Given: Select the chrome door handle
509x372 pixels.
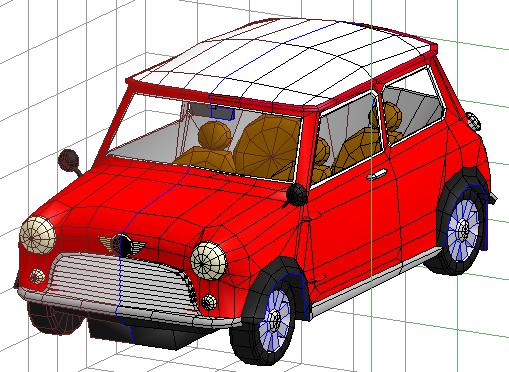Looking at the screenshot, I should [x=377, y=174].
